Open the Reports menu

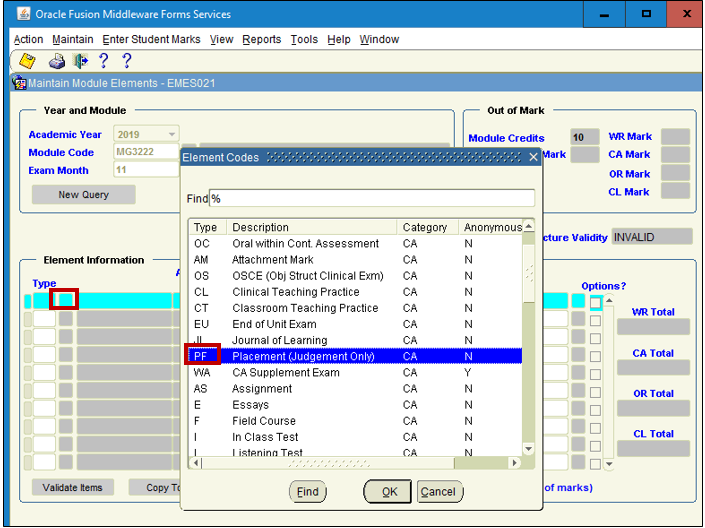[261, 40]
